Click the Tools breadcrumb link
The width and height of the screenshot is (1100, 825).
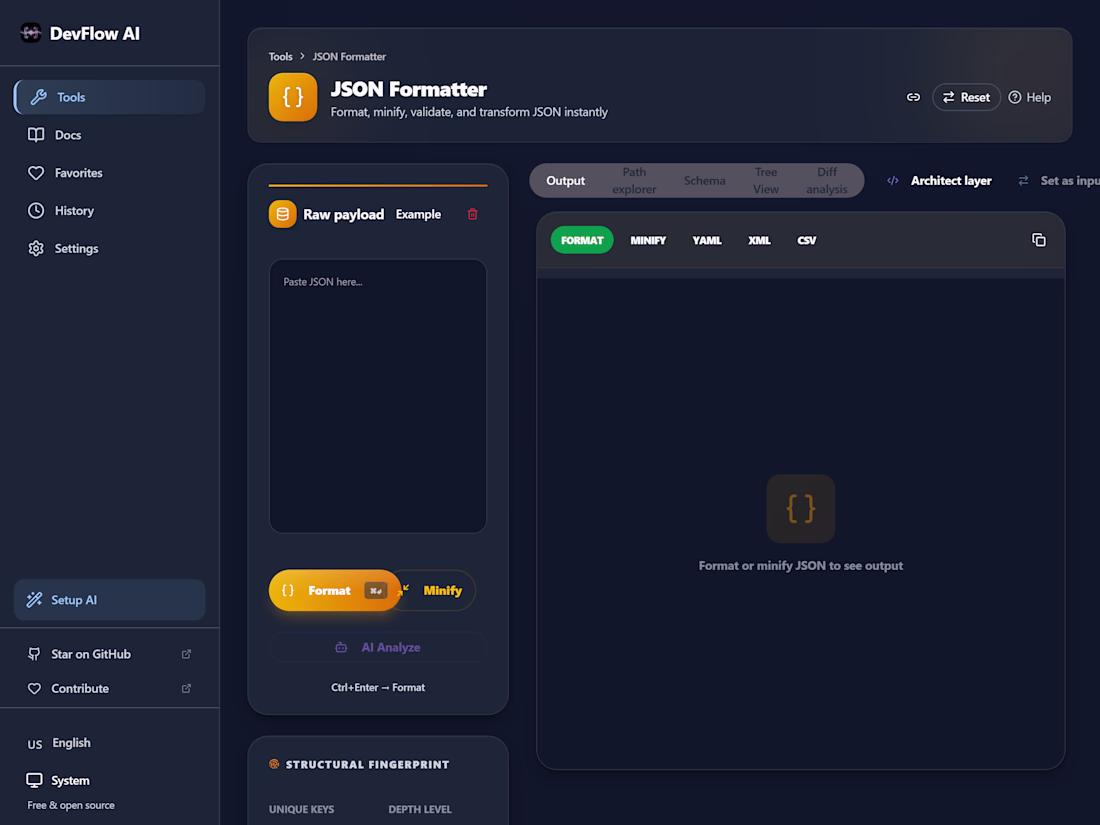pyautogui.click(x=281, y=56)
